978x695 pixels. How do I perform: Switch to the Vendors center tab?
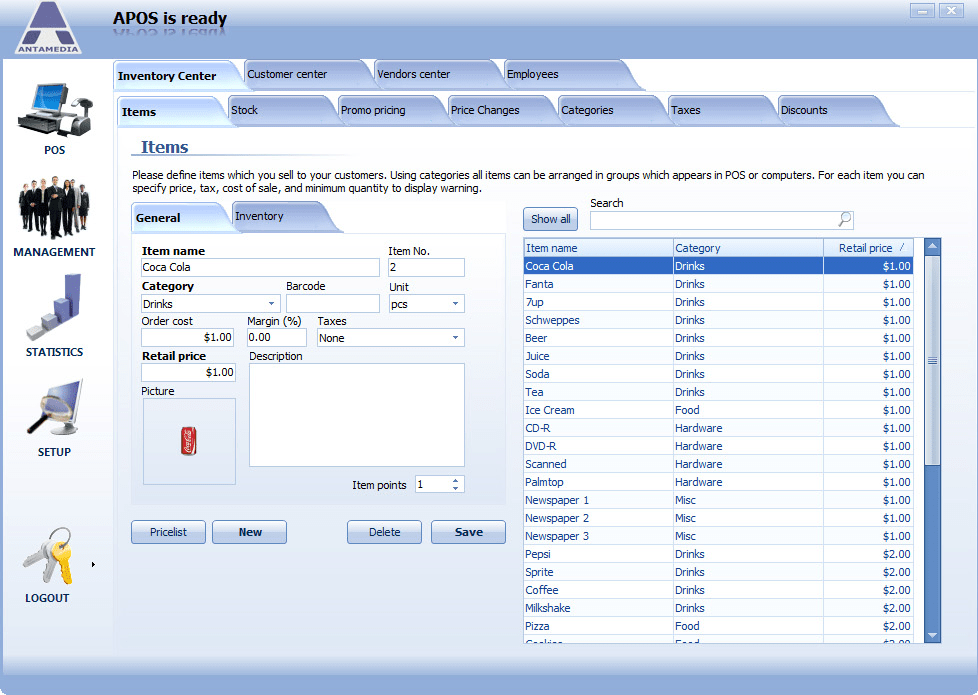click(435, 74)
